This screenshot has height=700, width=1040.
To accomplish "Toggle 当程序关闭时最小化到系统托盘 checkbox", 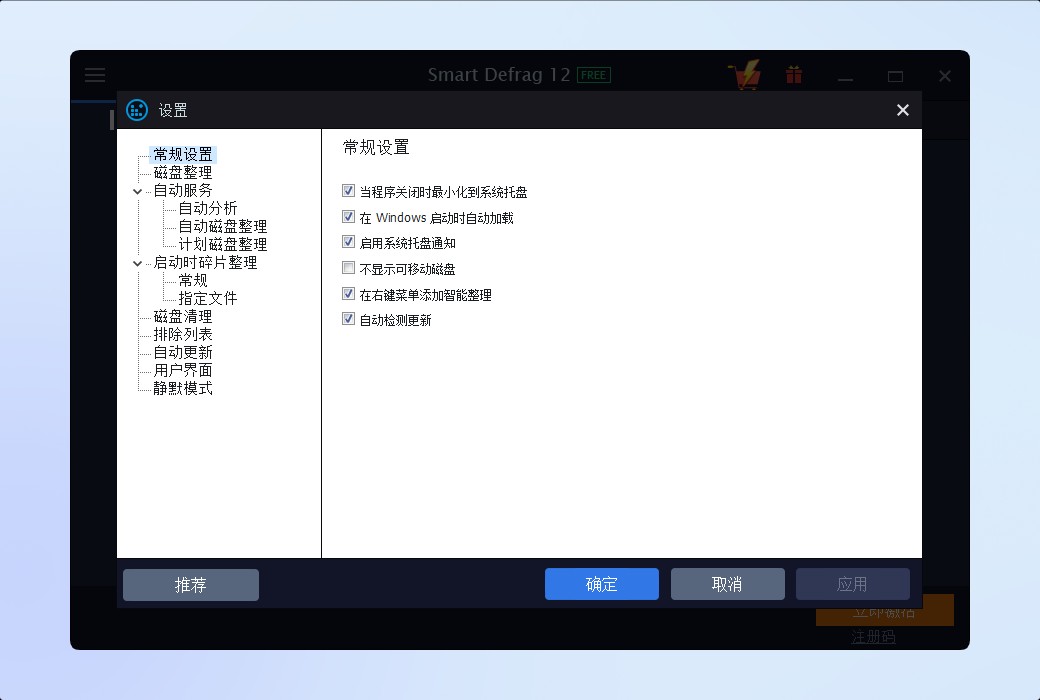I will coord(348,191).
